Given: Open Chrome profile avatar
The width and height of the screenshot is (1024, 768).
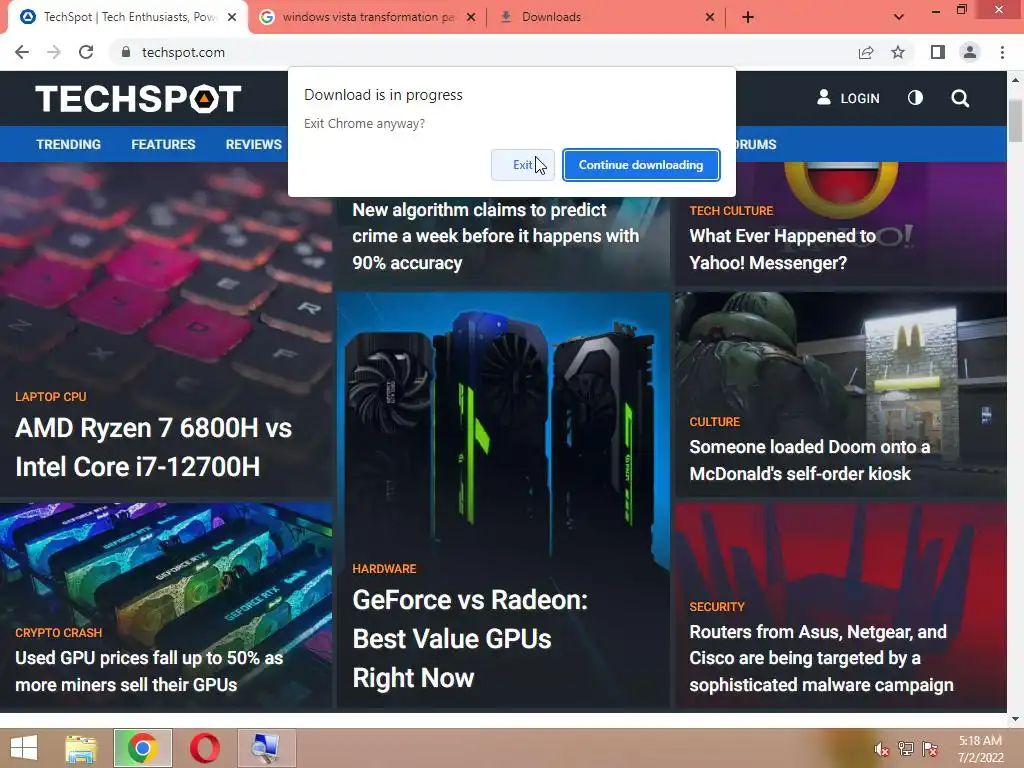Looking at the screenshot, I should click(970, 52).
